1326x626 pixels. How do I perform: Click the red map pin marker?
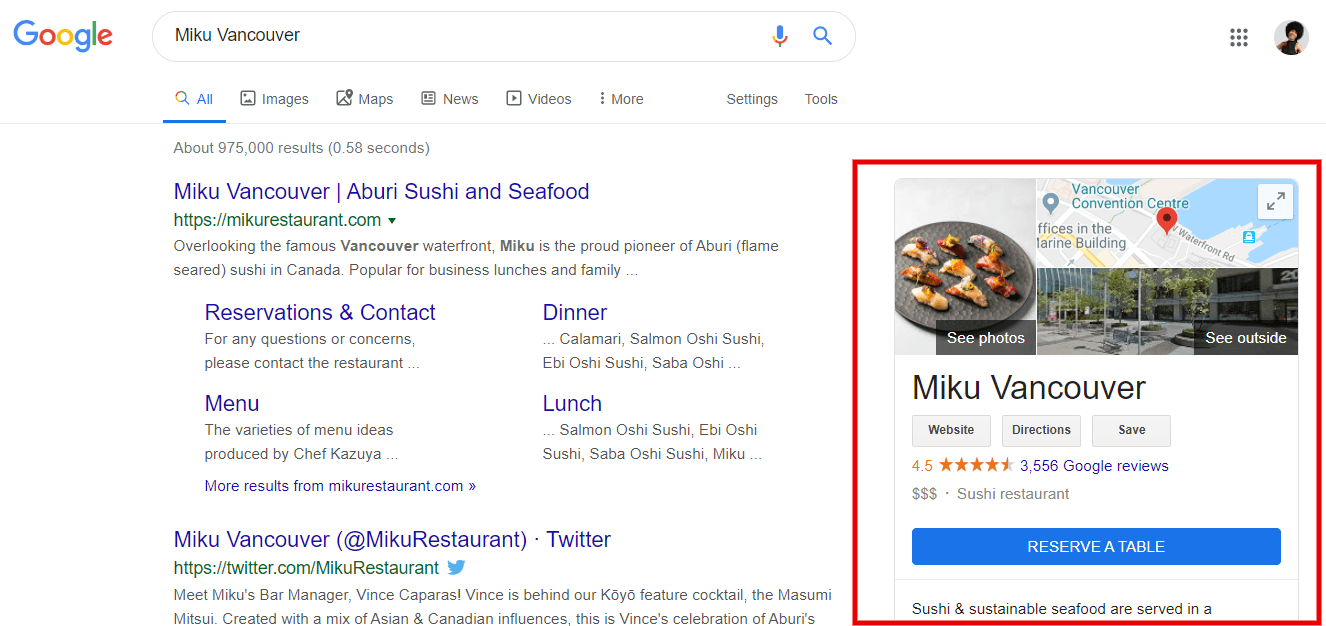tap(1166, 220)
